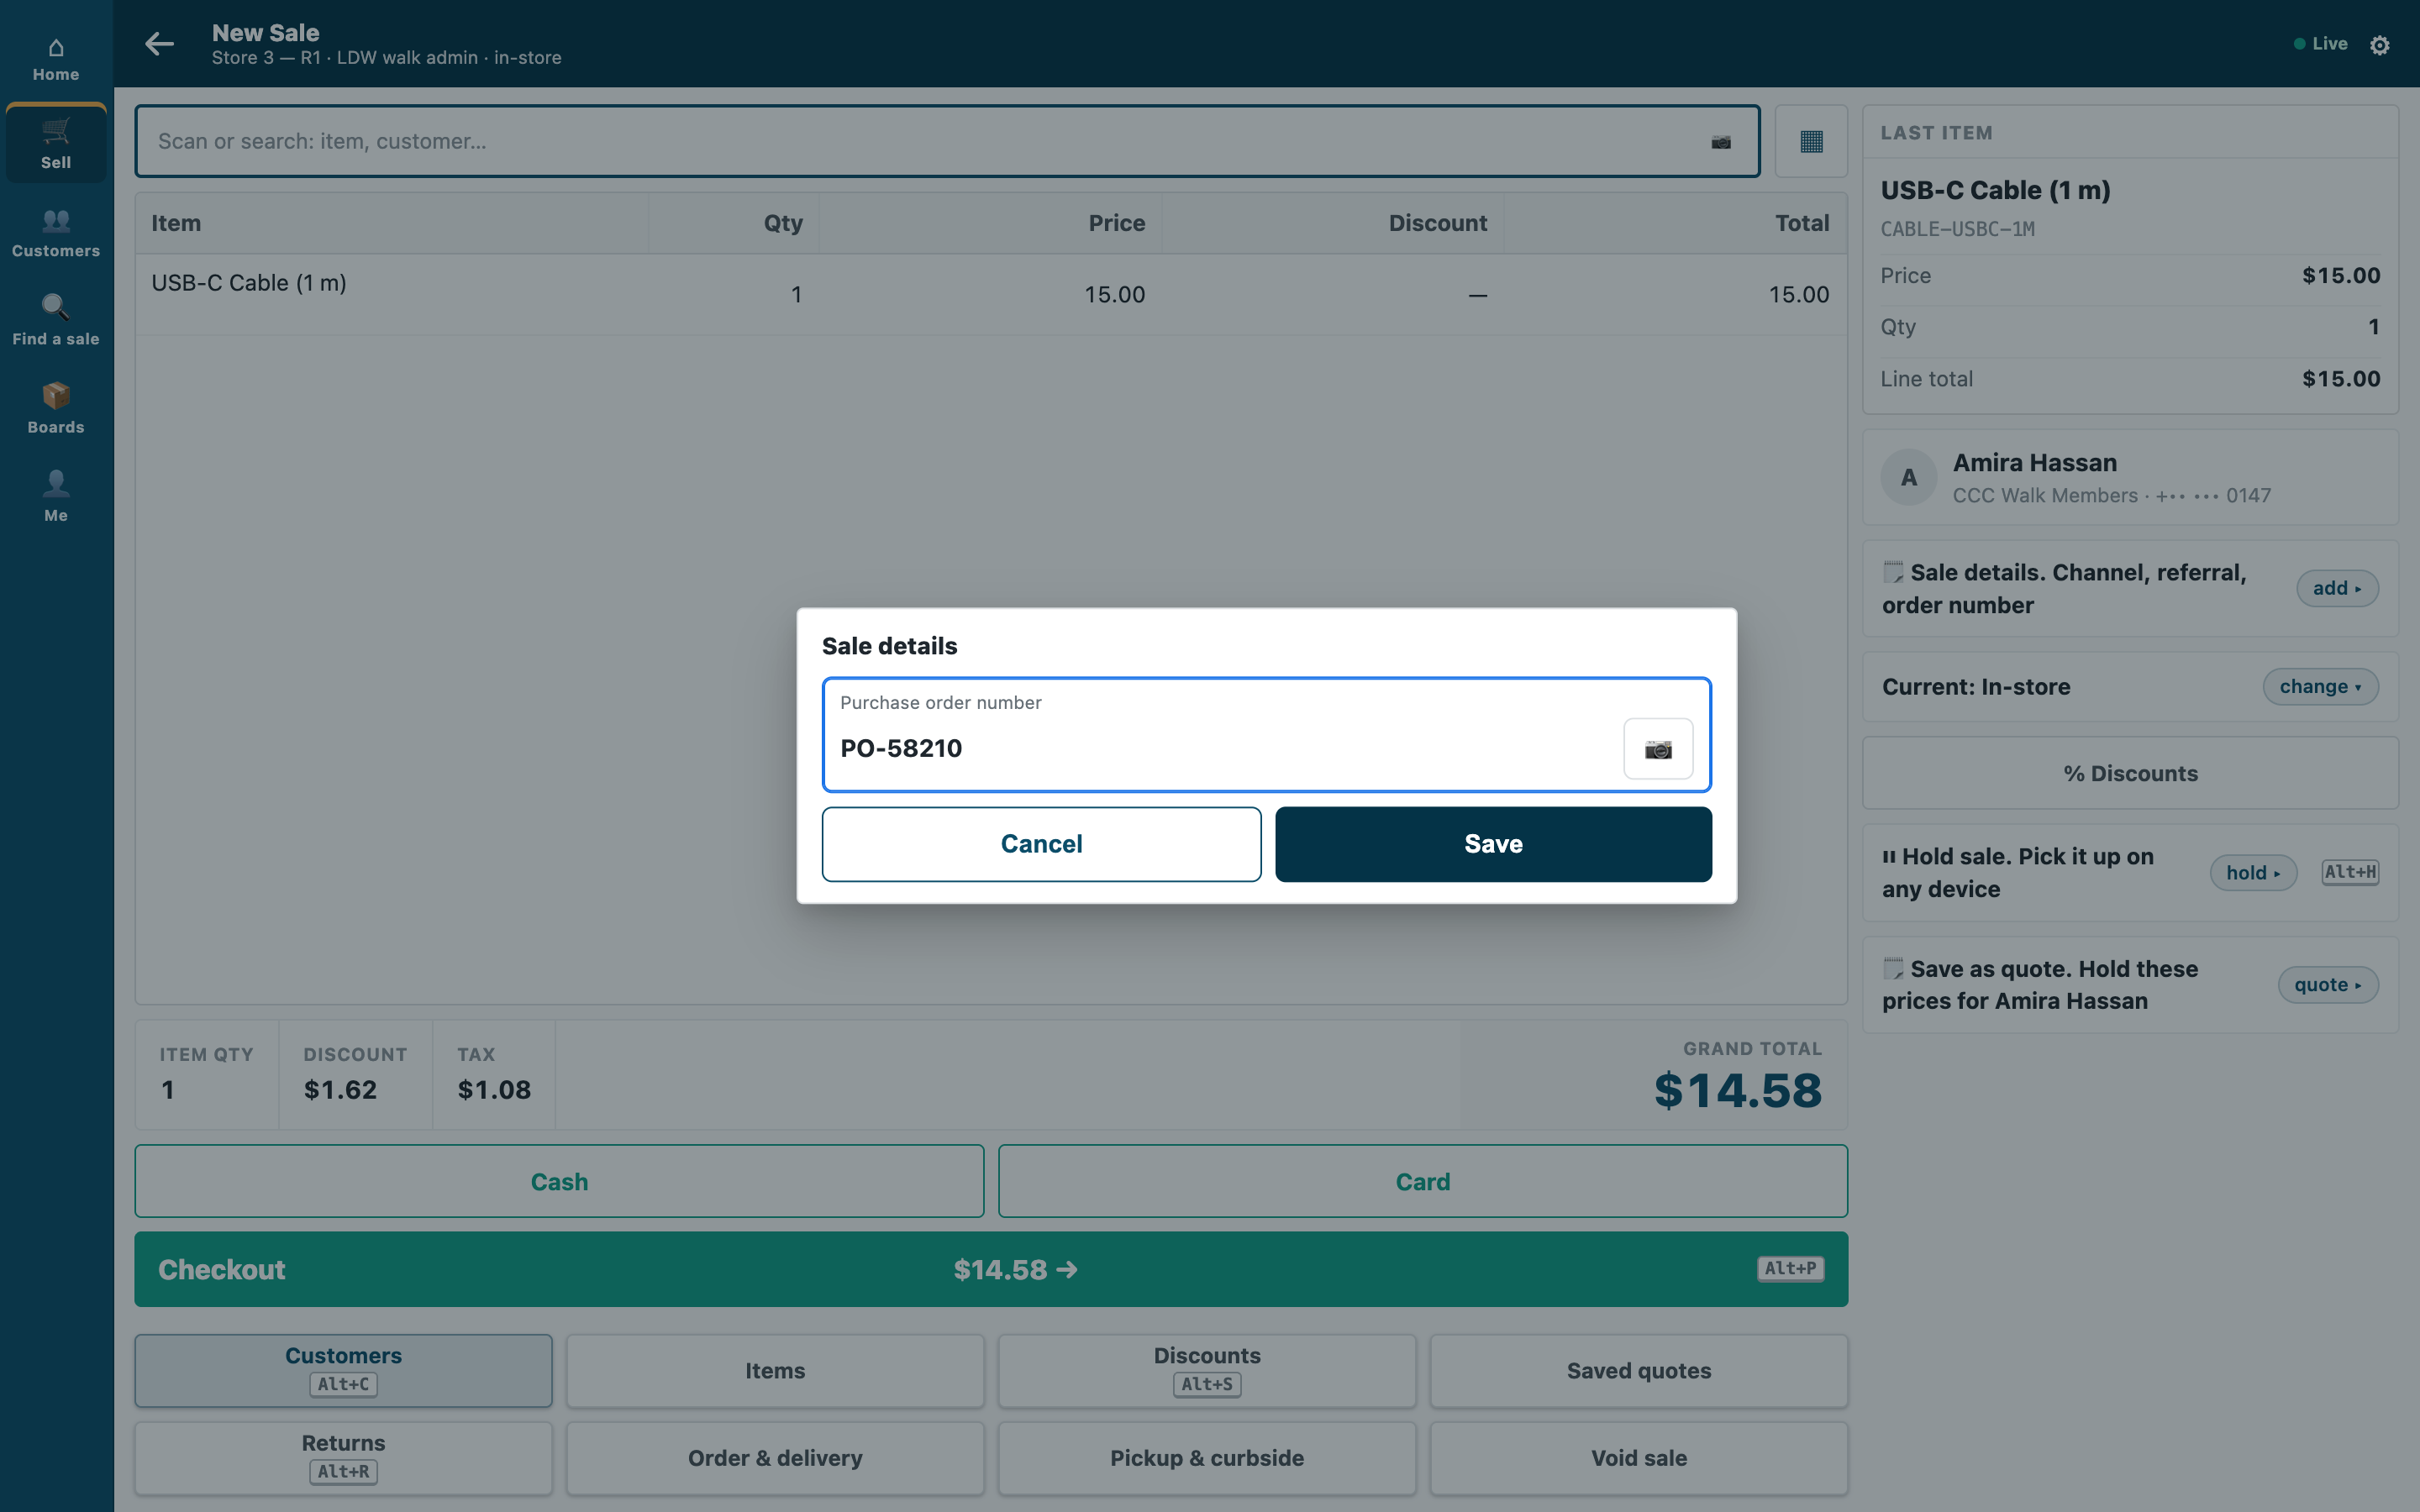
Task: Click the Checkout $14.58 button
Action: point(991,1270)
